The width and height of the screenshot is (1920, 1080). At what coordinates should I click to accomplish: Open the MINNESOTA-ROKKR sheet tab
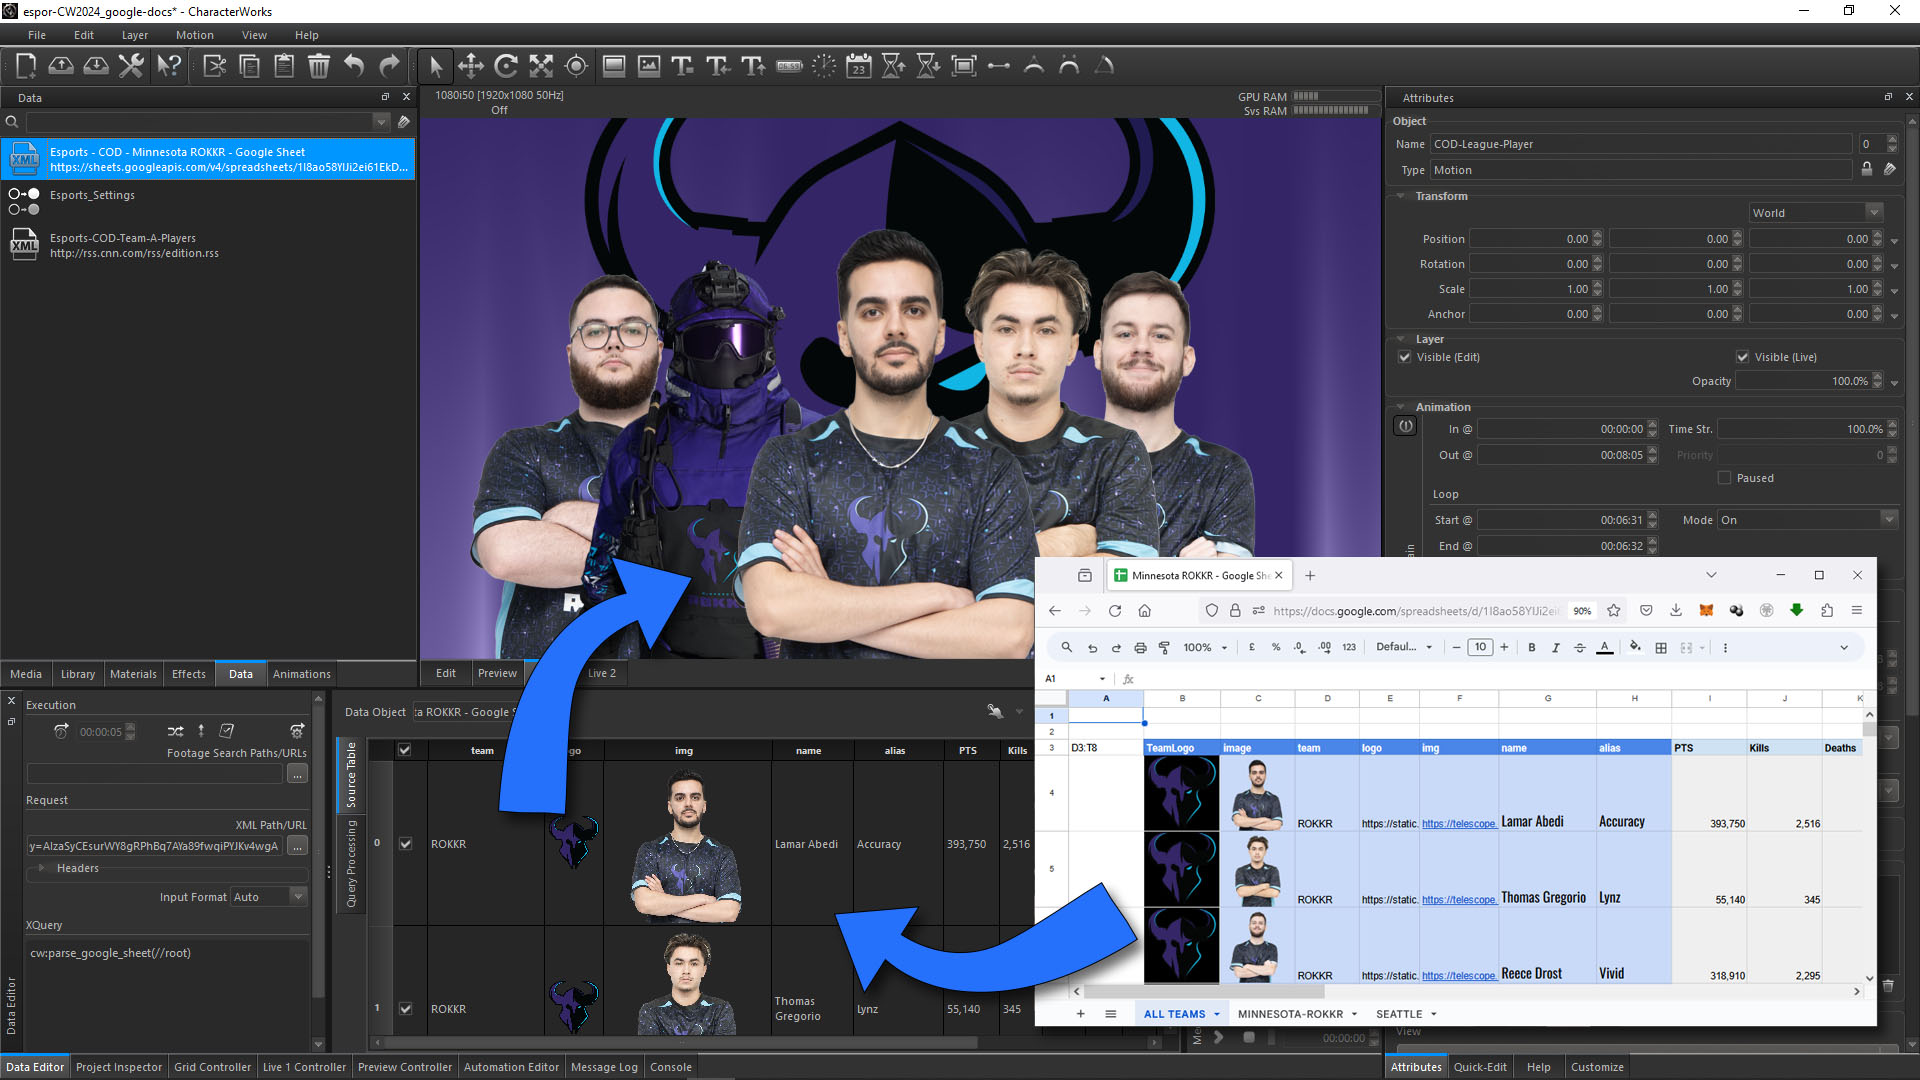coord(1290,1014)
